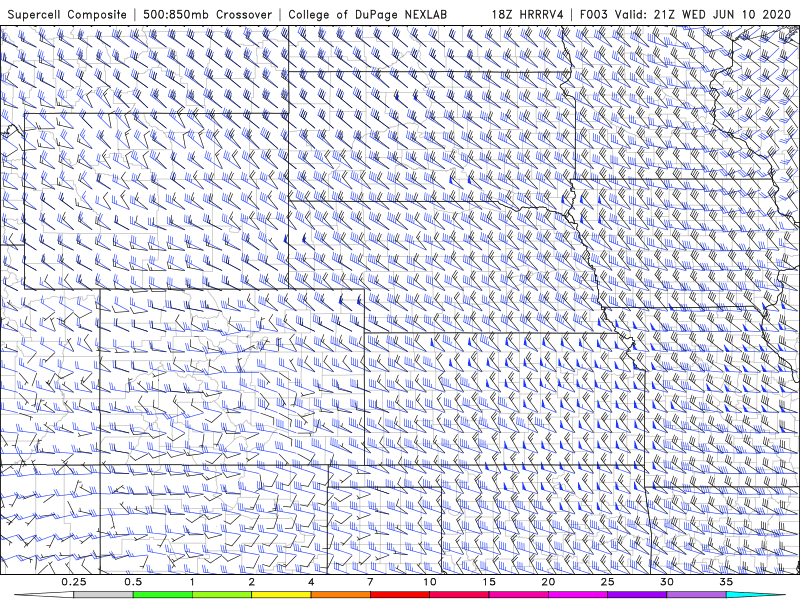Click the "10" legend value
Screen dimensions: 800x600
pyautogui.click(x=430, y=582)
